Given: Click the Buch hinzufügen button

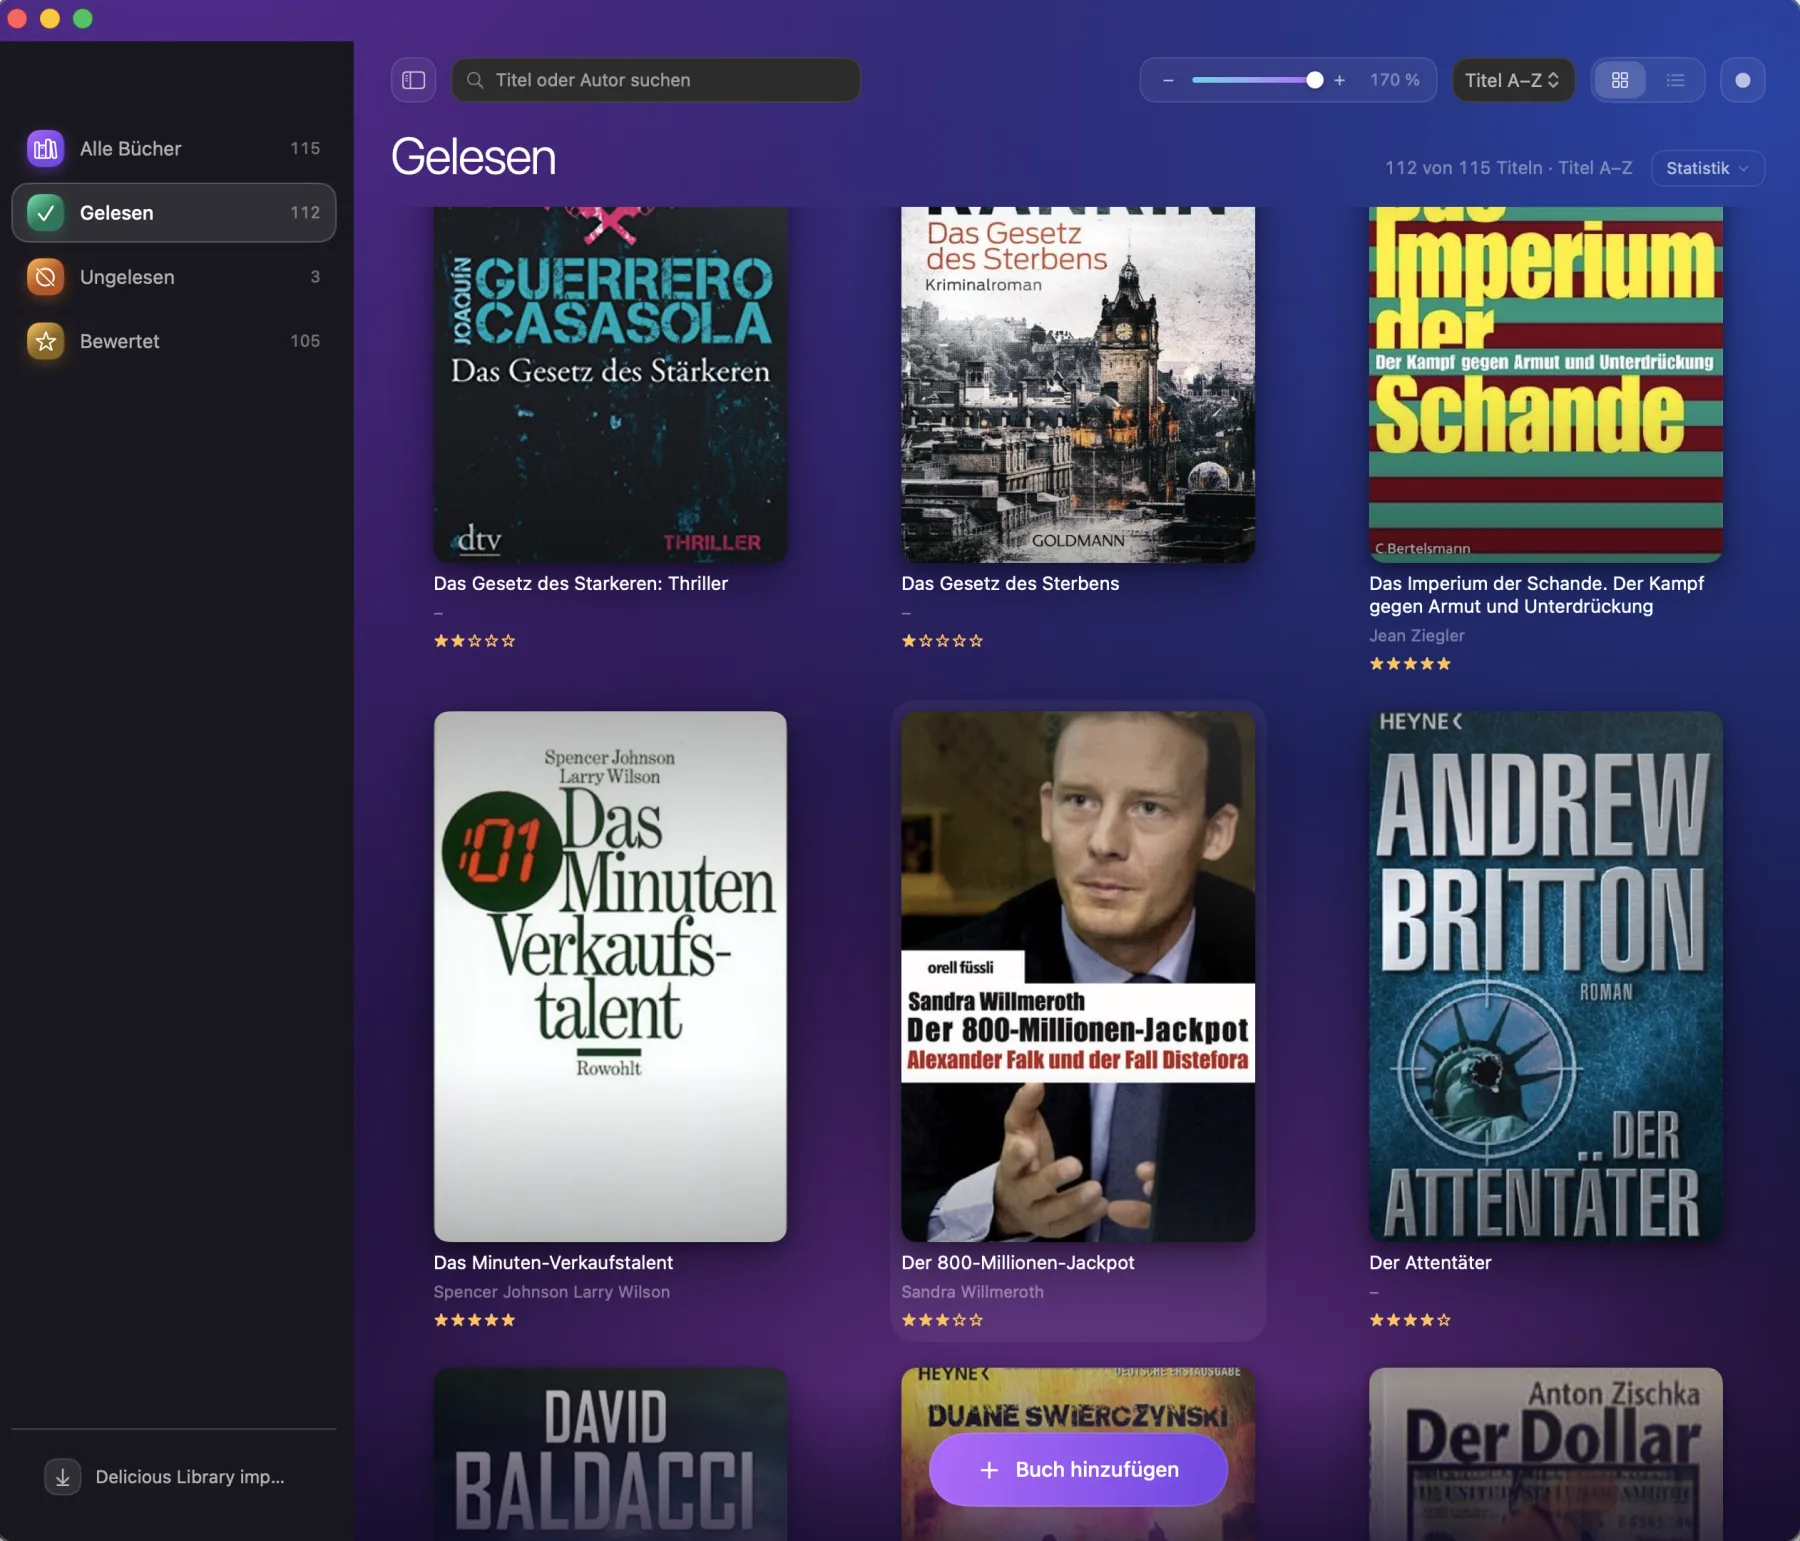Looking at the screenshot, I should coord(1078,1470).
